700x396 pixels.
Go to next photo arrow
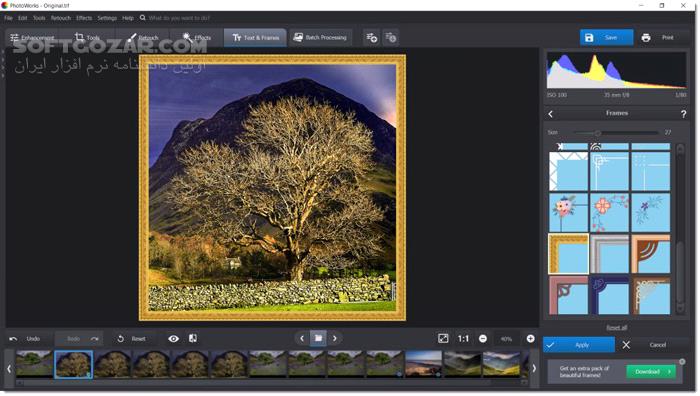click(335, 339)
